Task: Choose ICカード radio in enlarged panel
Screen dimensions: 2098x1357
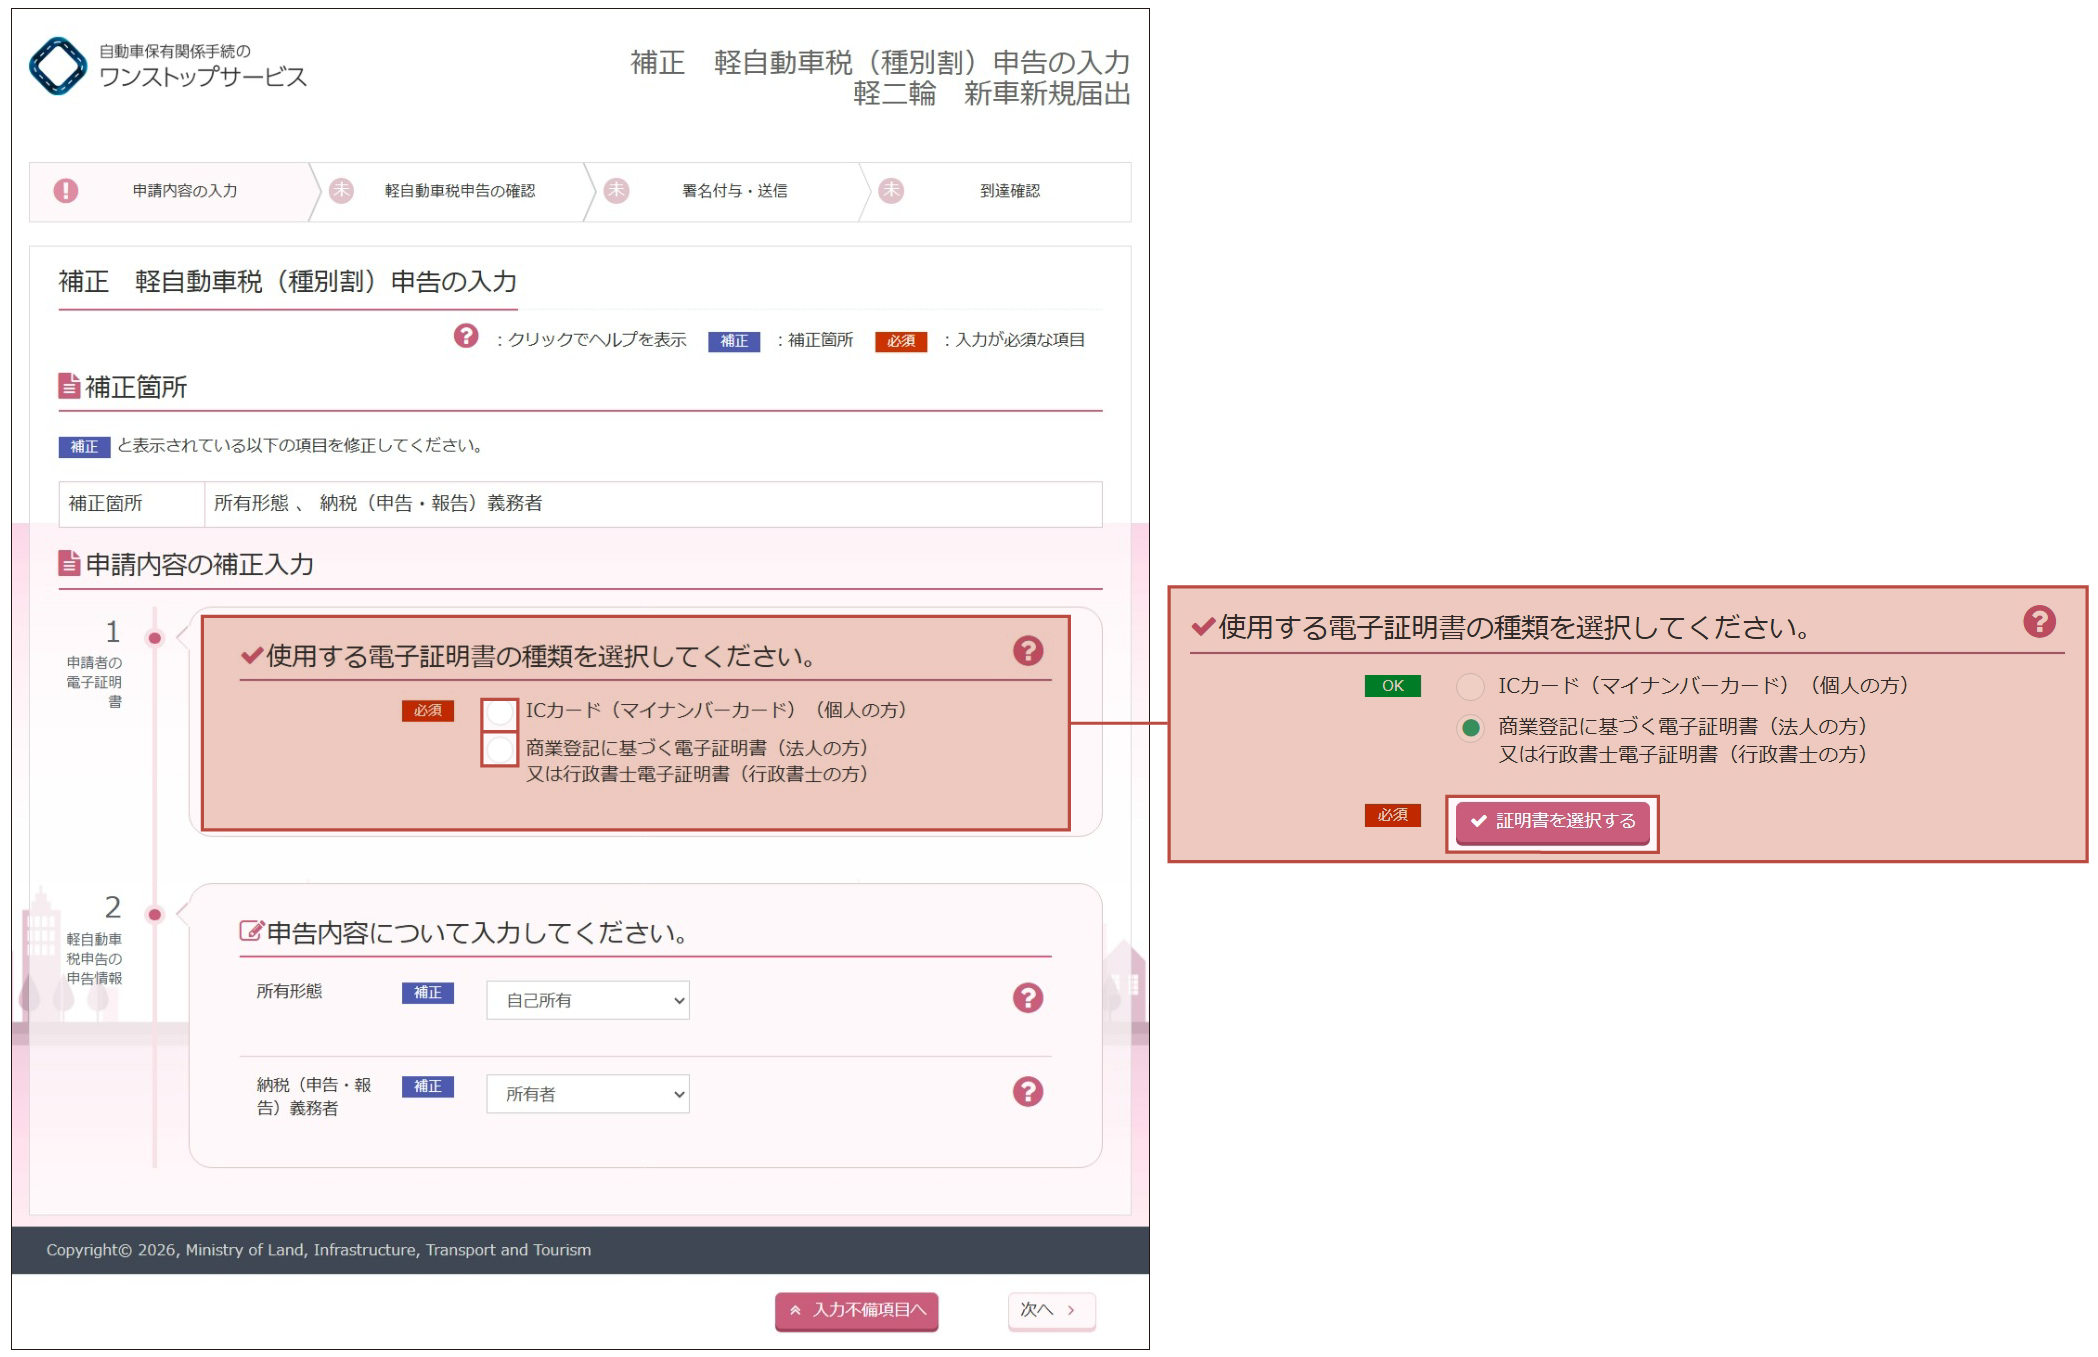Action: [x=1470, y=687]
